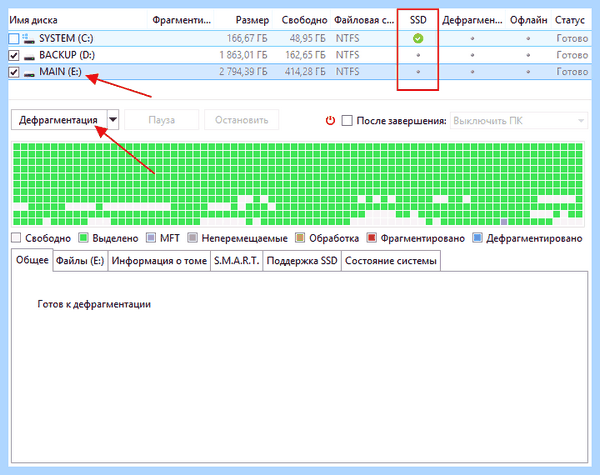Select the MAIN (E:) disk name
This screenshot has height=475, width=600.
point(60,72)
